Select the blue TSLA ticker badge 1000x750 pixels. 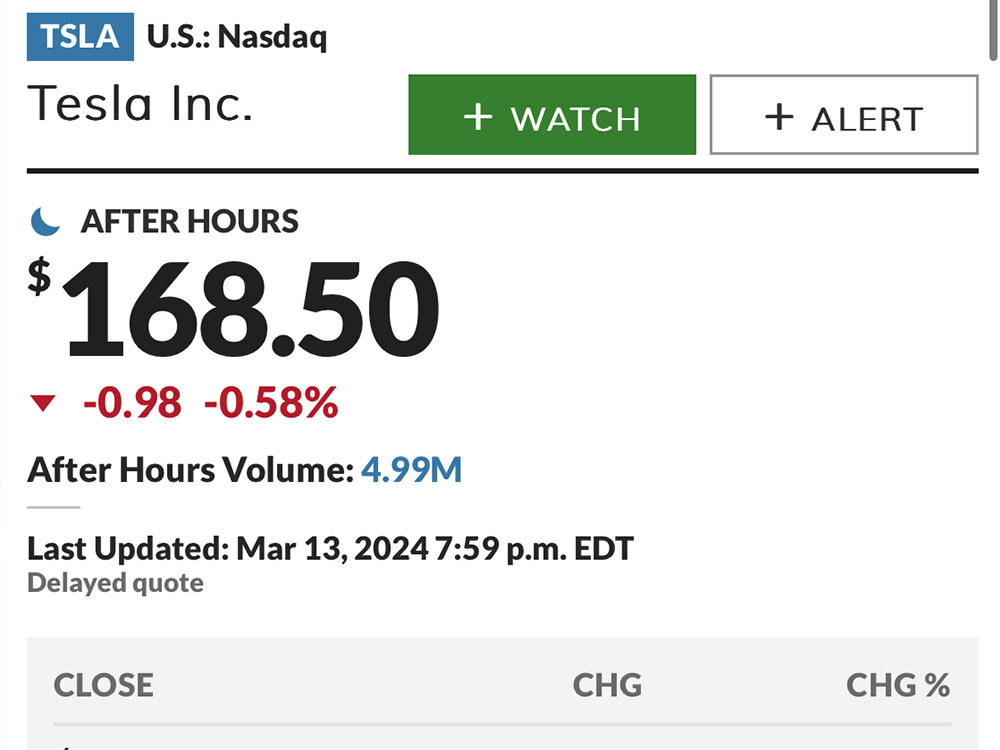79,35
